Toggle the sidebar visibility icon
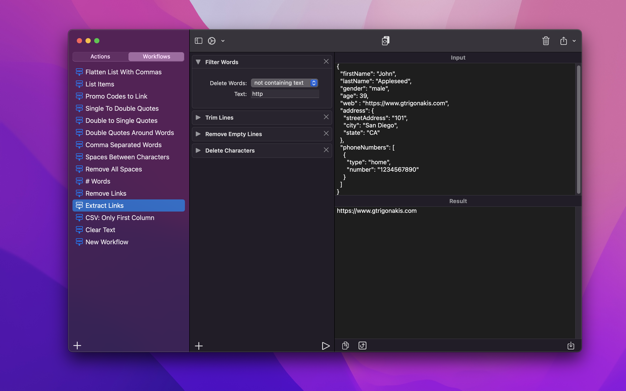 click(x=198, y=41)
